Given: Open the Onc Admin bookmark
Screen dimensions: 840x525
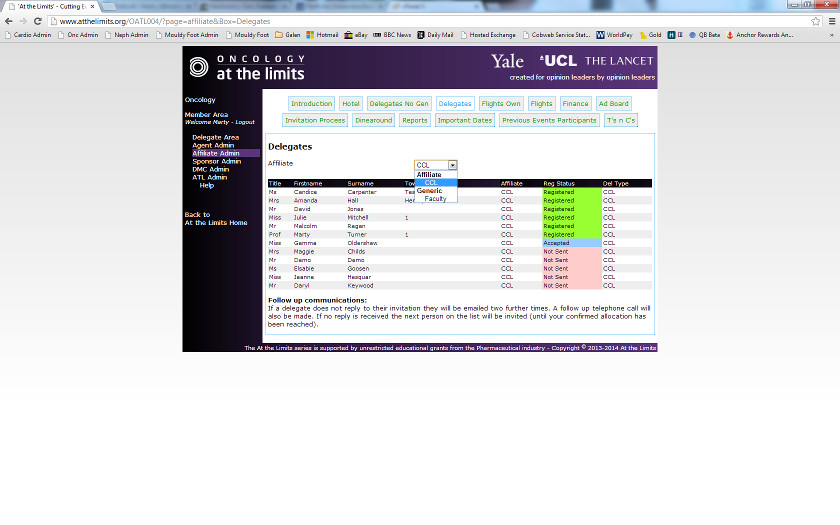Looking at the screenshot, I should (78, 35).
